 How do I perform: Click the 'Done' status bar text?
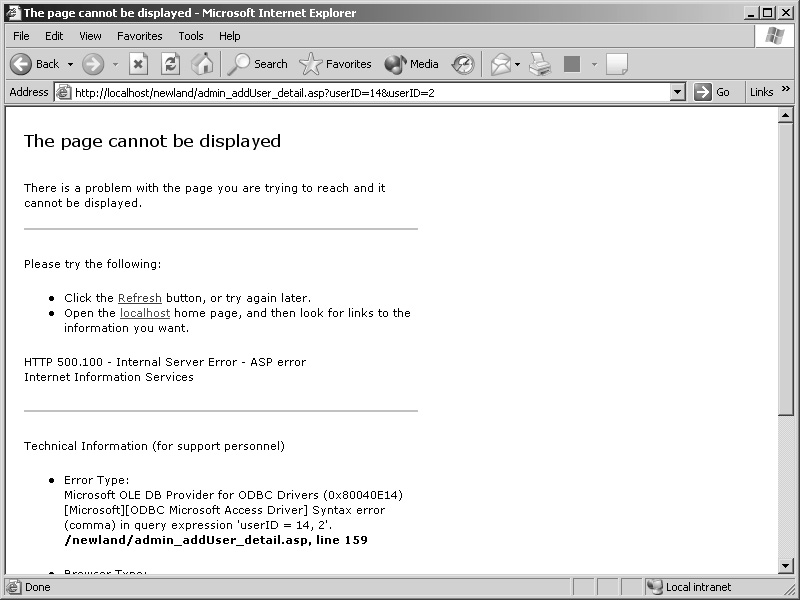[38, 587]
